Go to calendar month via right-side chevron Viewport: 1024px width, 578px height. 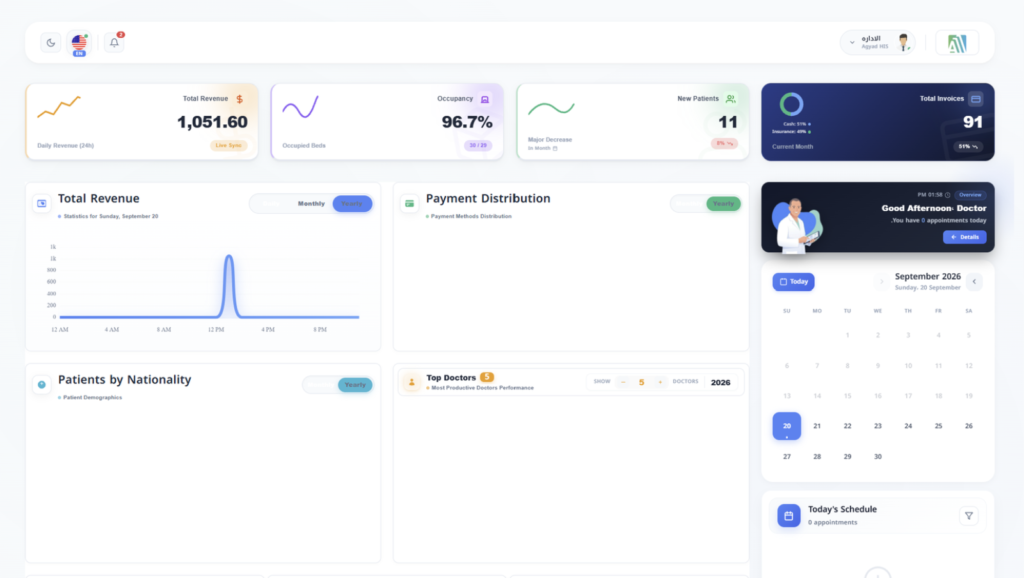coord(974,281)
